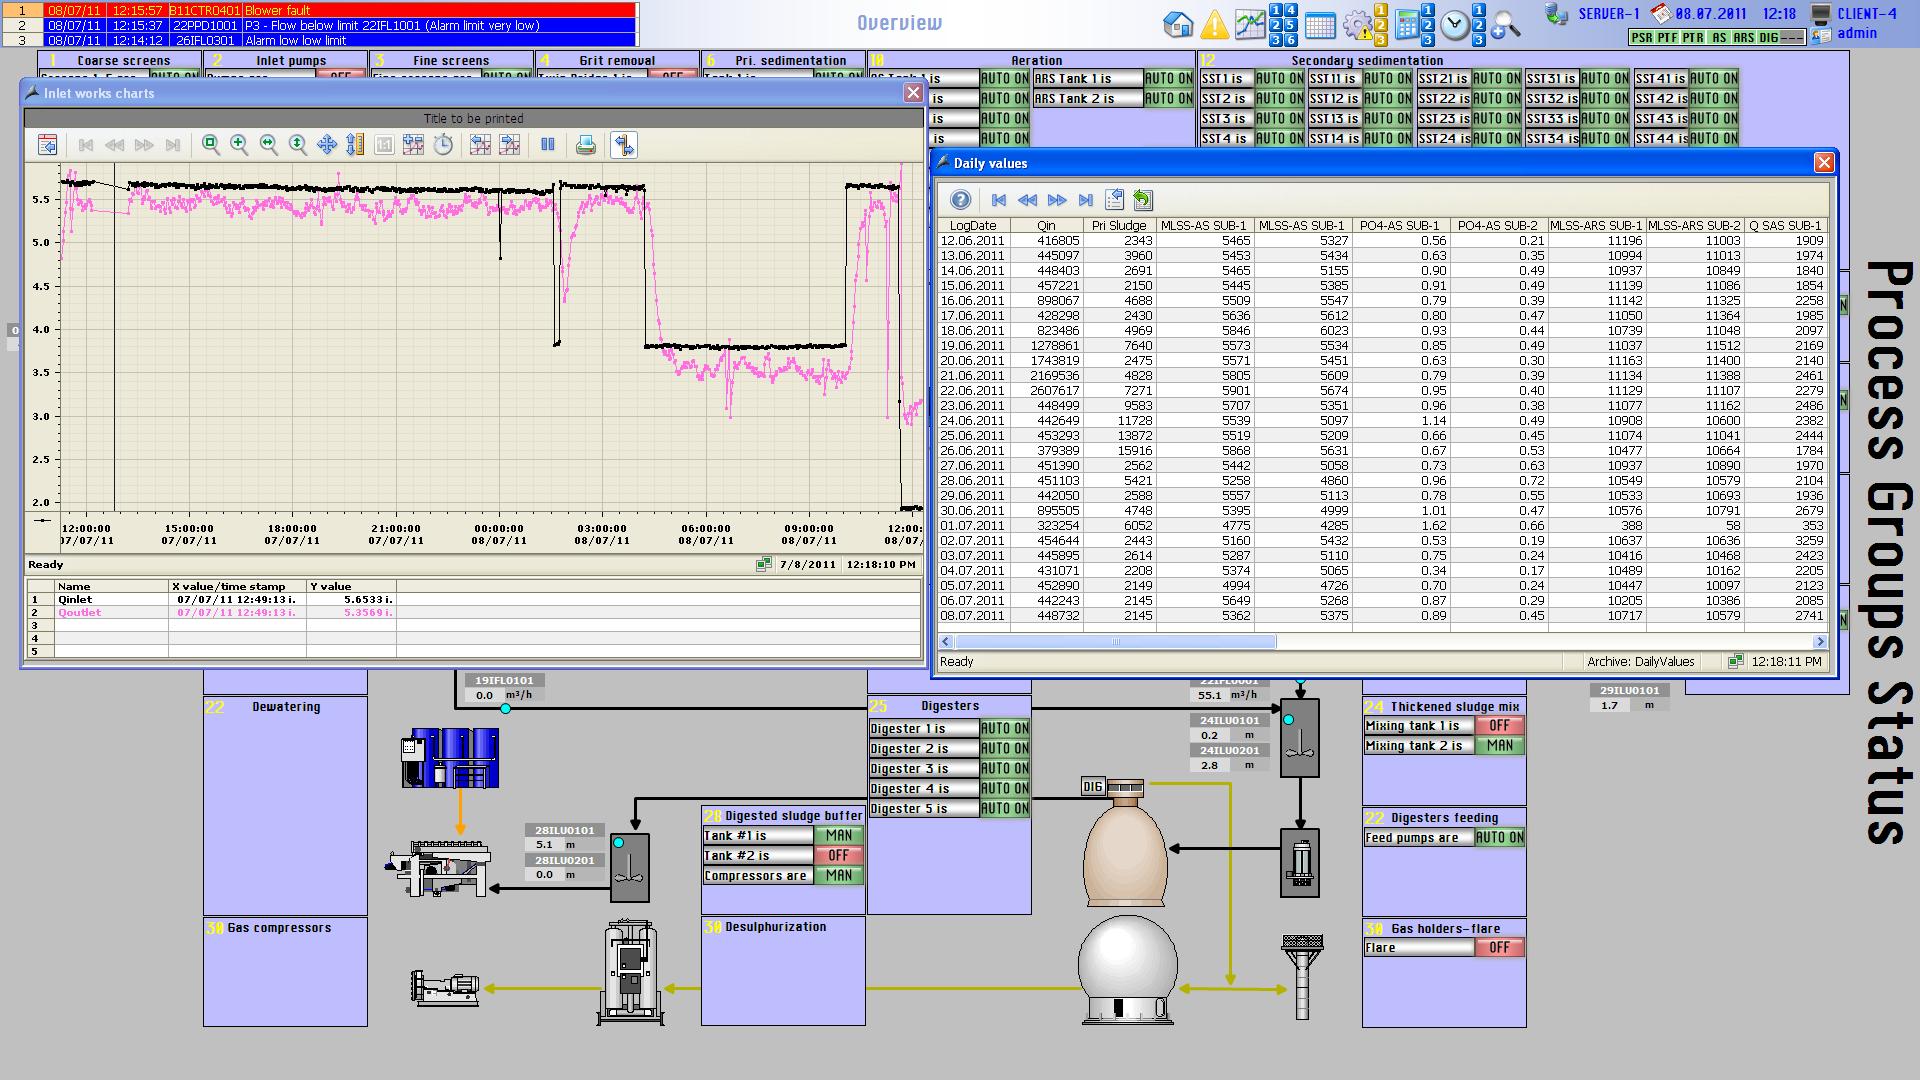The width and height of the screenshot is (1920, 1080).
Task: Click right scroll arrow of Daily values table
Action: (x=1820, y=642)
